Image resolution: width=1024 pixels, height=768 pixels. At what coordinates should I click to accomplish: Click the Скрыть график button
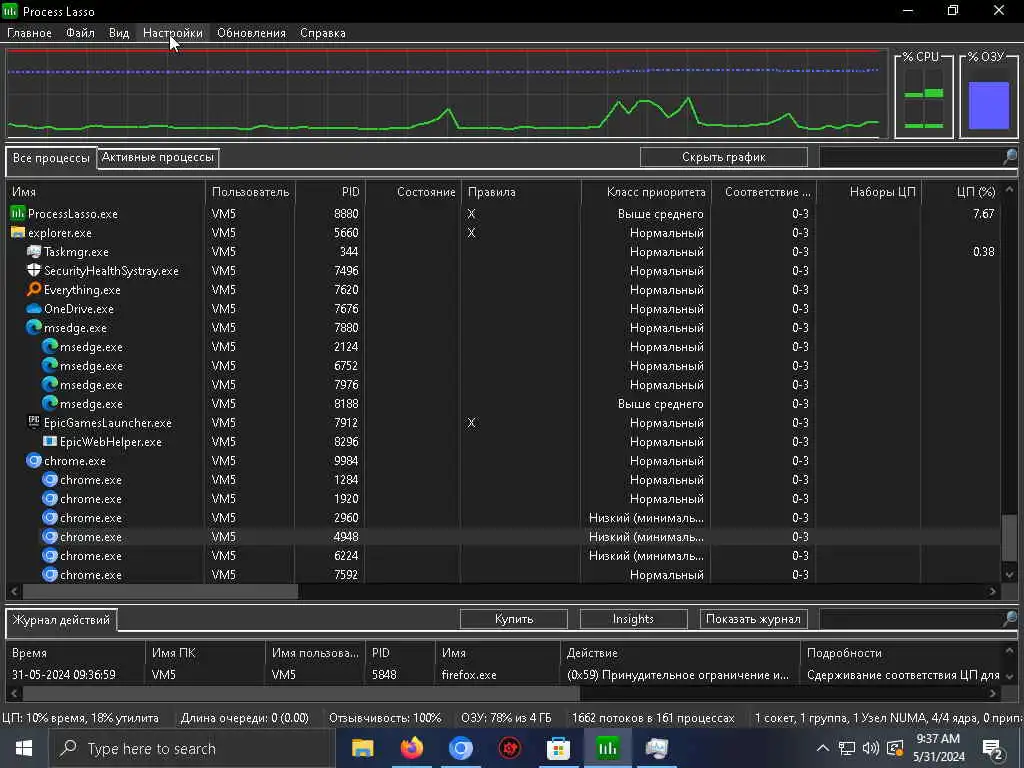(x=724, y=157)
